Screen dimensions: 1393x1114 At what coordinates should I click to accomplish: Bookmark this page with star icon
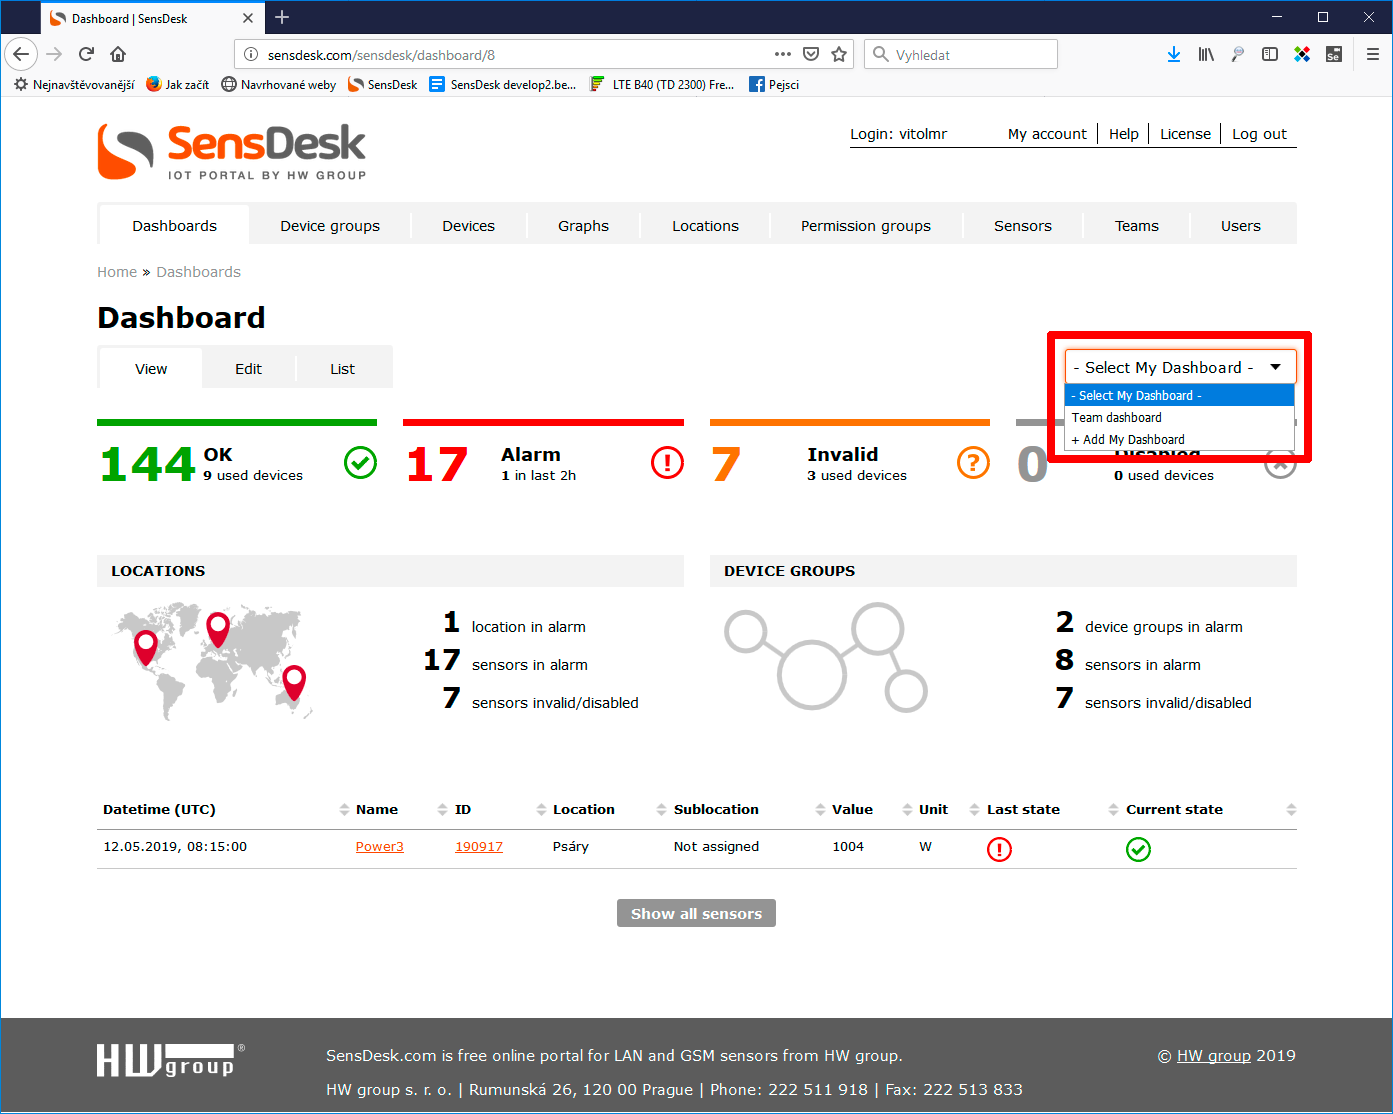pos(839,54)
